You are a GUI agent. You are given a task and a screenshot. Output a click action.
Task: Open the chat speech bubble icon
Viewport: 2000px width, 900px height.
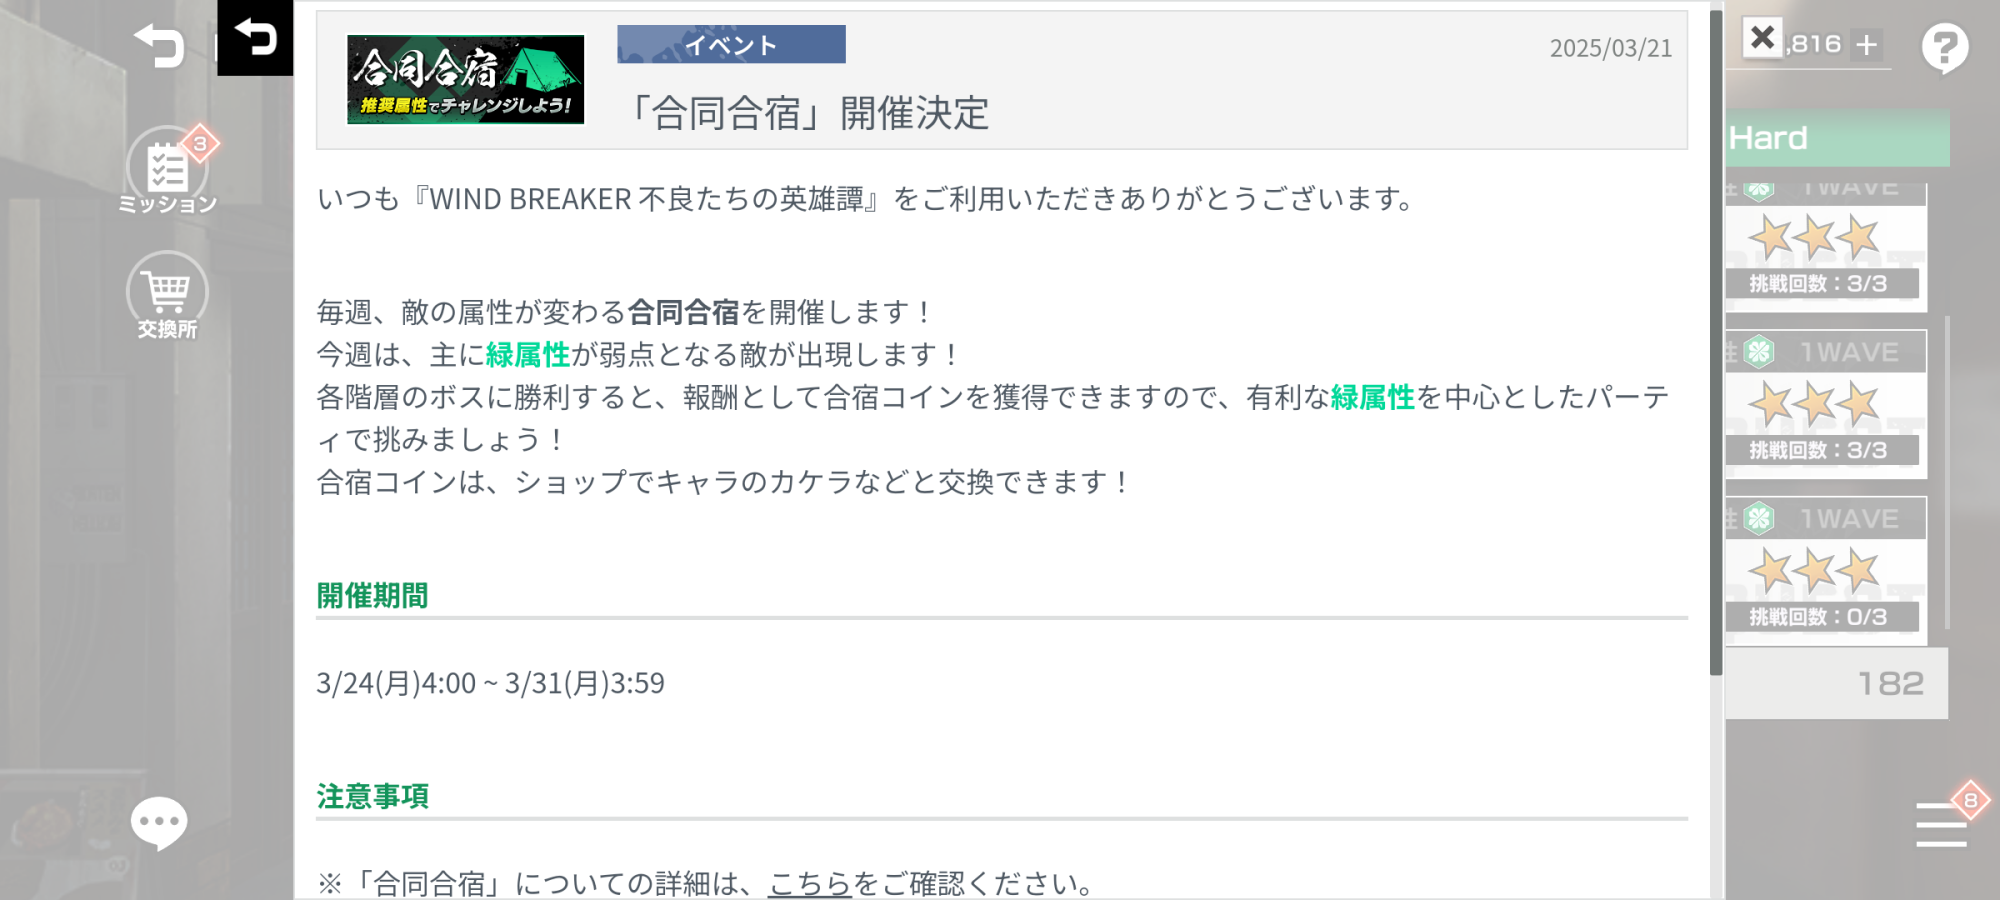pos(159,823)
